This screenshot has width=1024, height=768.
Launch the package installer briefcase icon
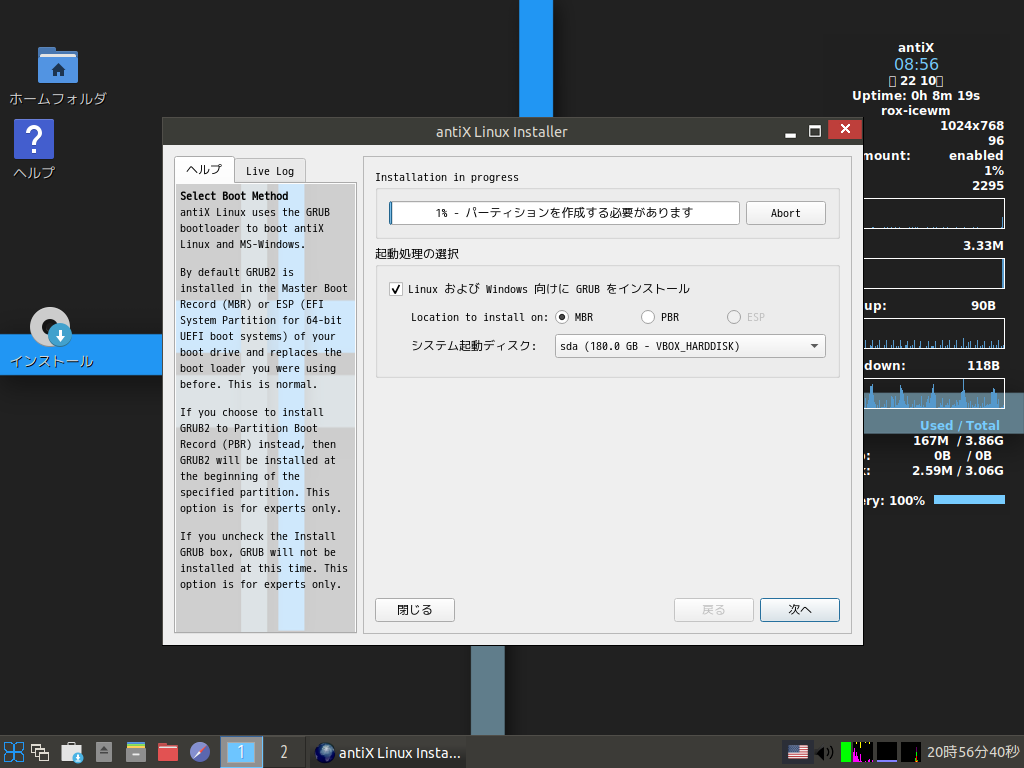[72, 752]
